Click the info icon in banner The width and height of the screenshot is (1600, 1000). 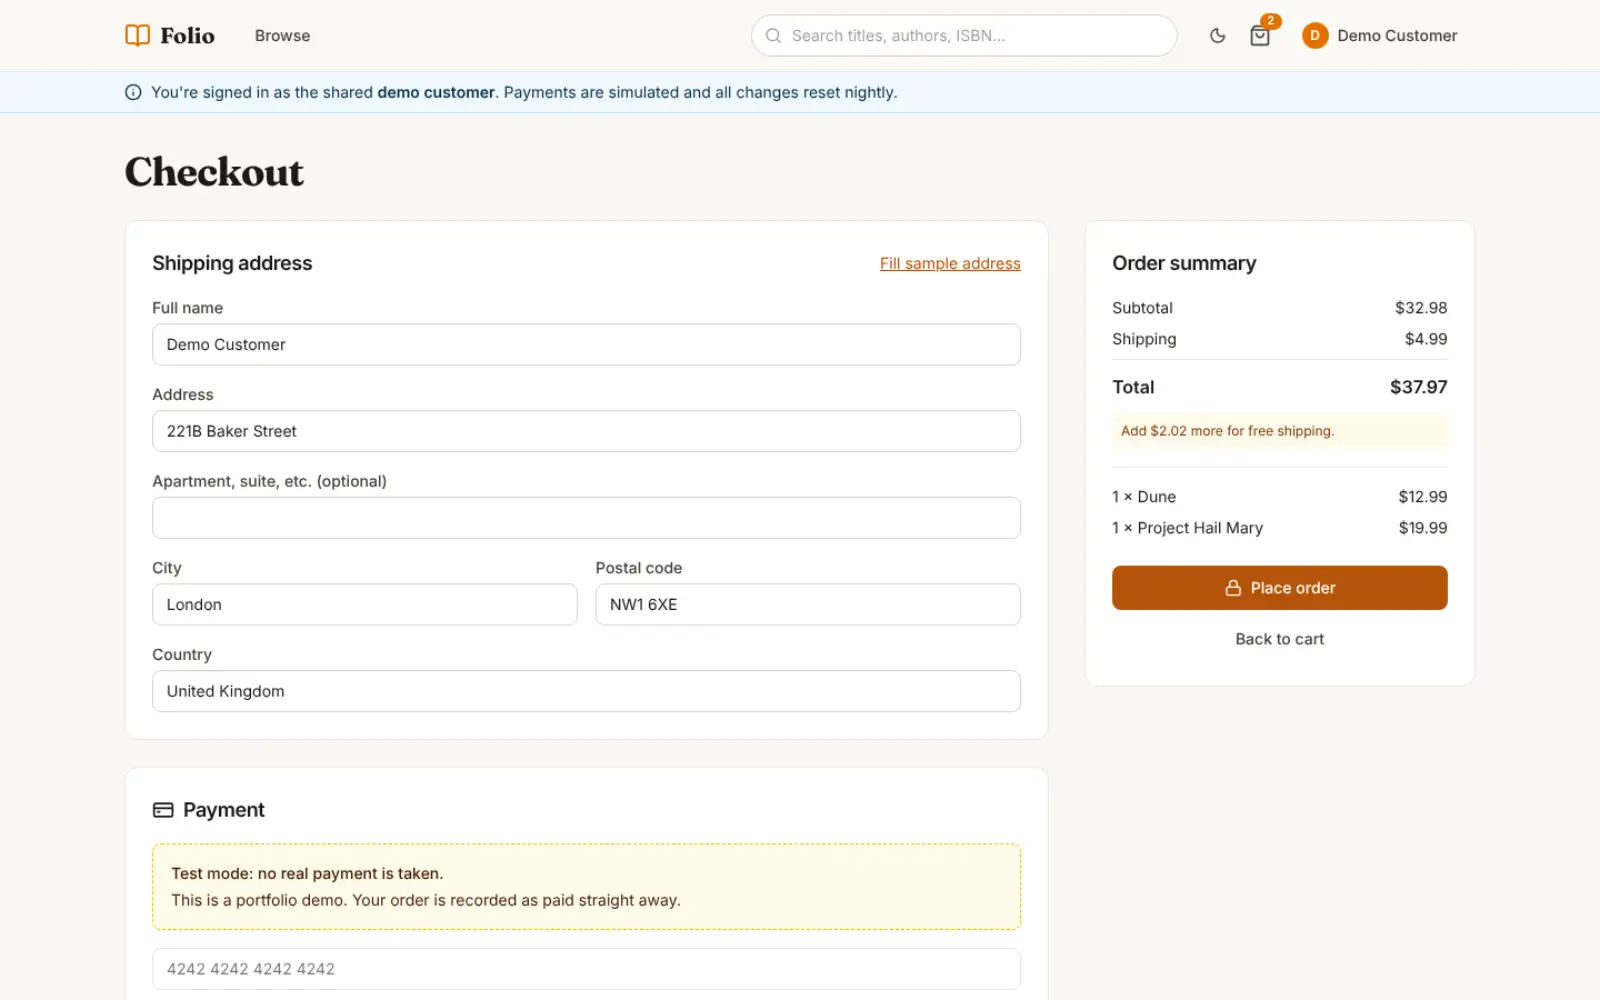coord(133,92)
